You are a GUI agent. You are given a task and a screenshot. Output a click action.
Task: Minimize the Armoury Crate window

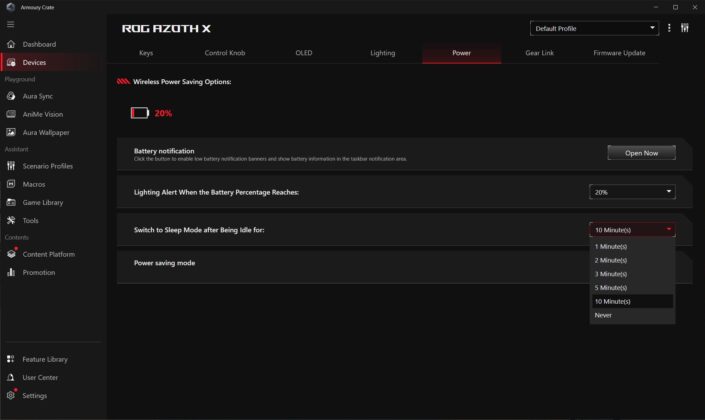coord(656,7)
